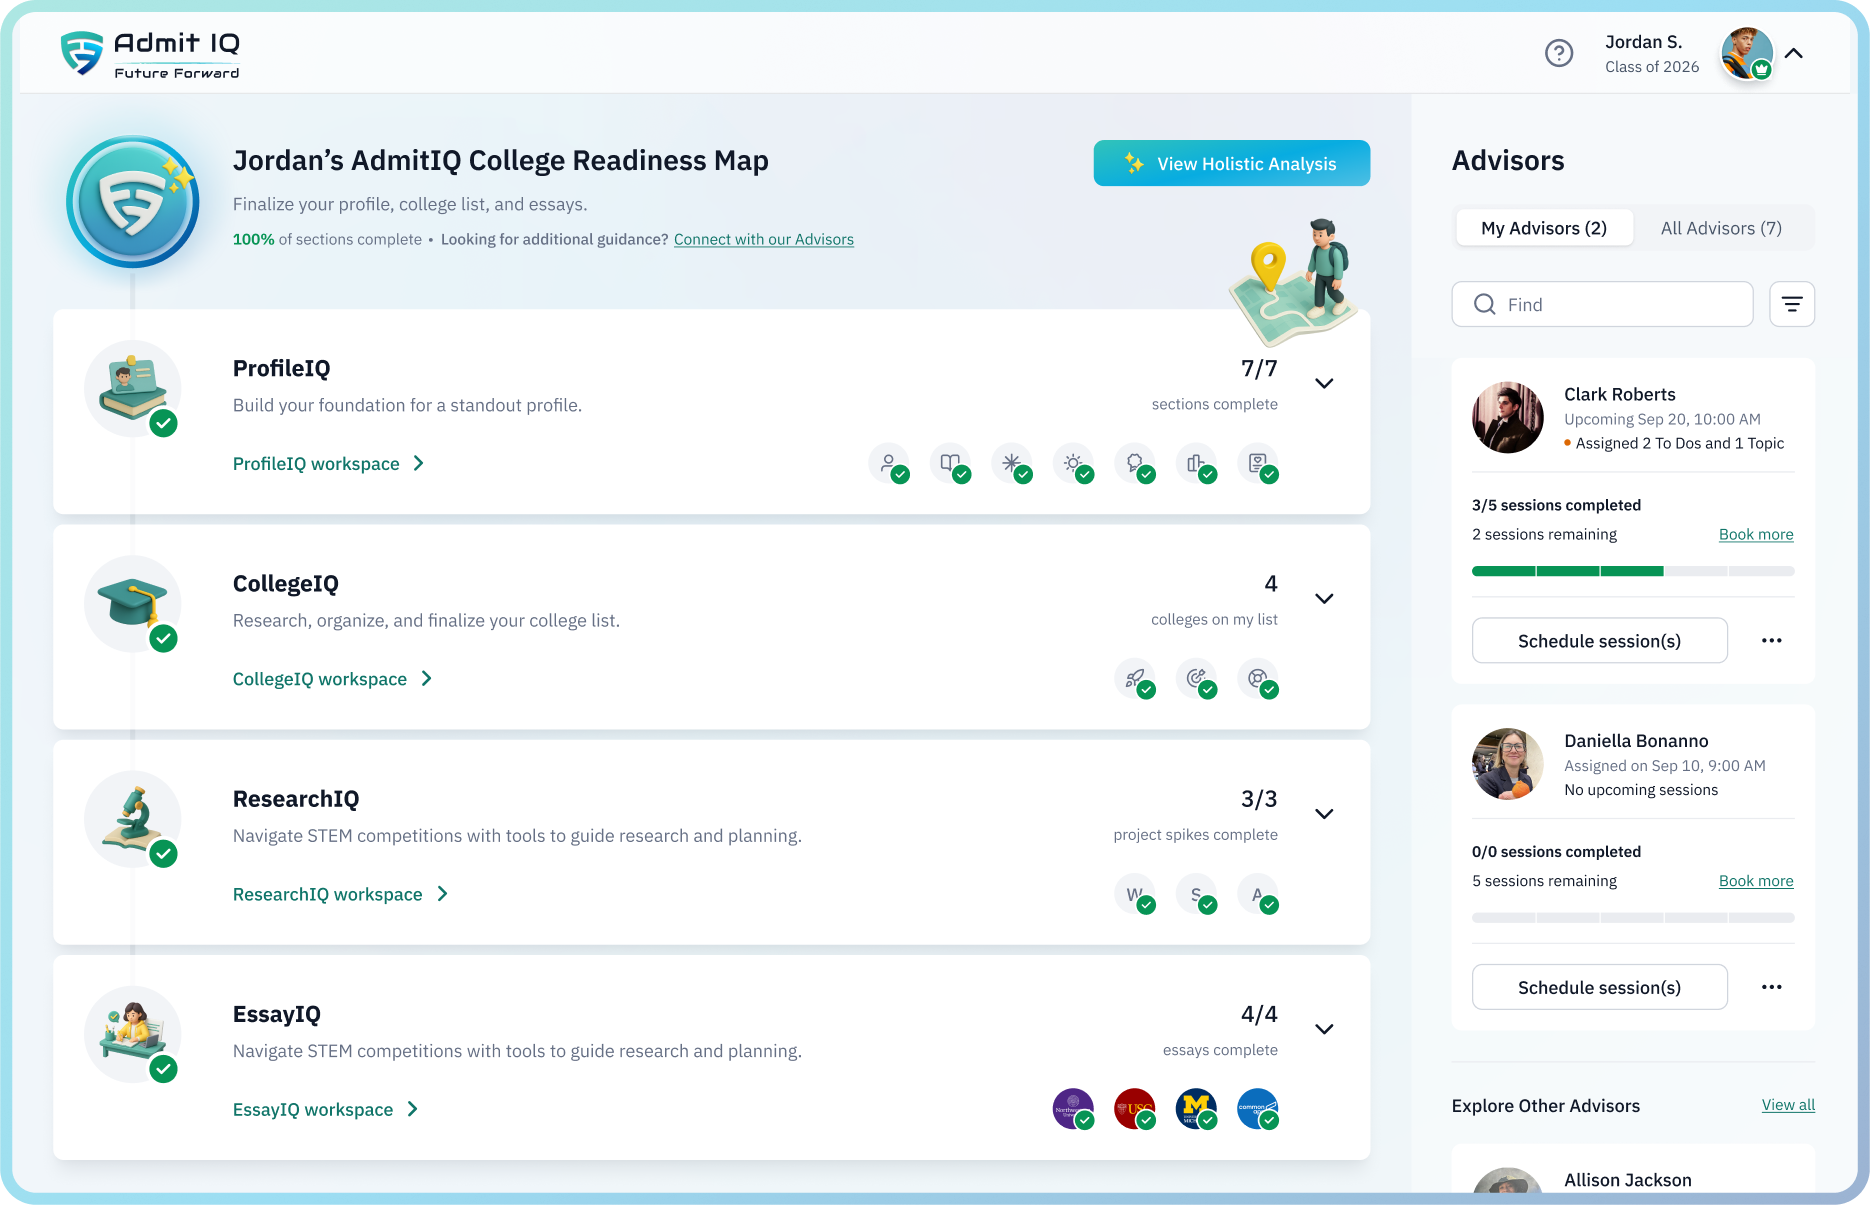Screen dimensions: 1870x1205
Task: Collapse the Jordan S. account menu
Action: [1794, 54]
